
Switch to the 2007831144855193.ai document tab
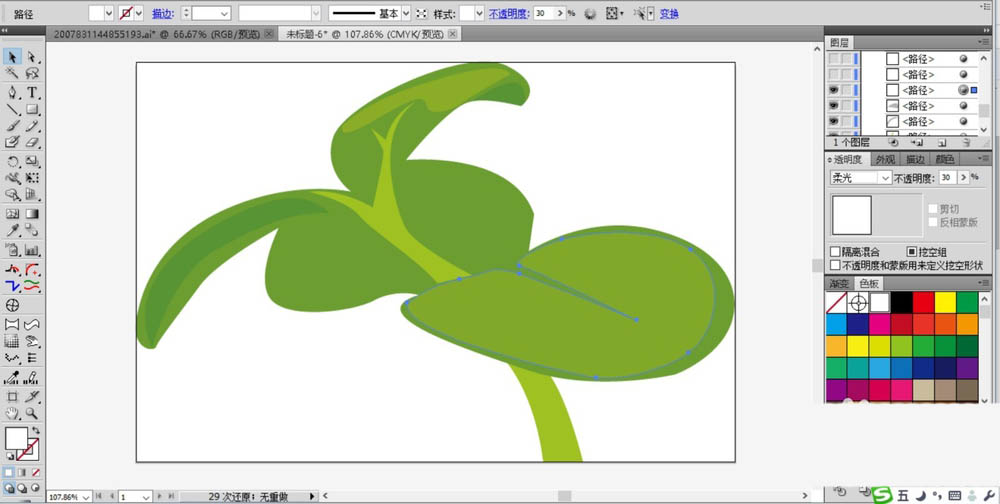click(157, 34)
